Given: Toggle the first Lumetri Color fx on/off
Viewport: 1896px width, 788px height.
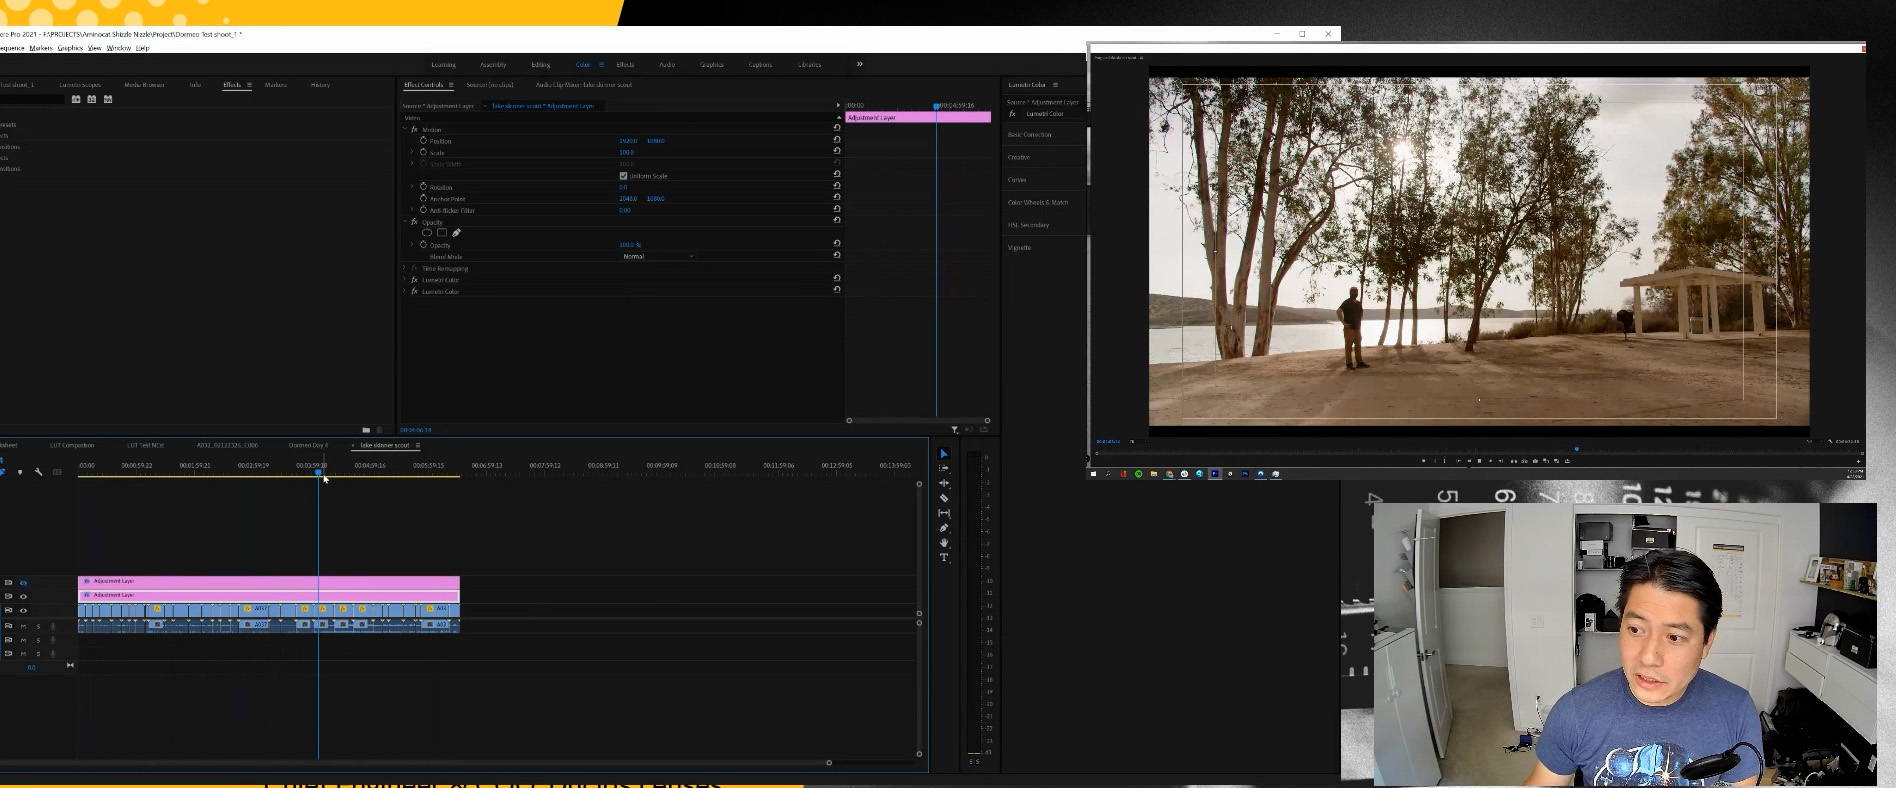Looking at the screenshot, I should click(x=414, y=280).
